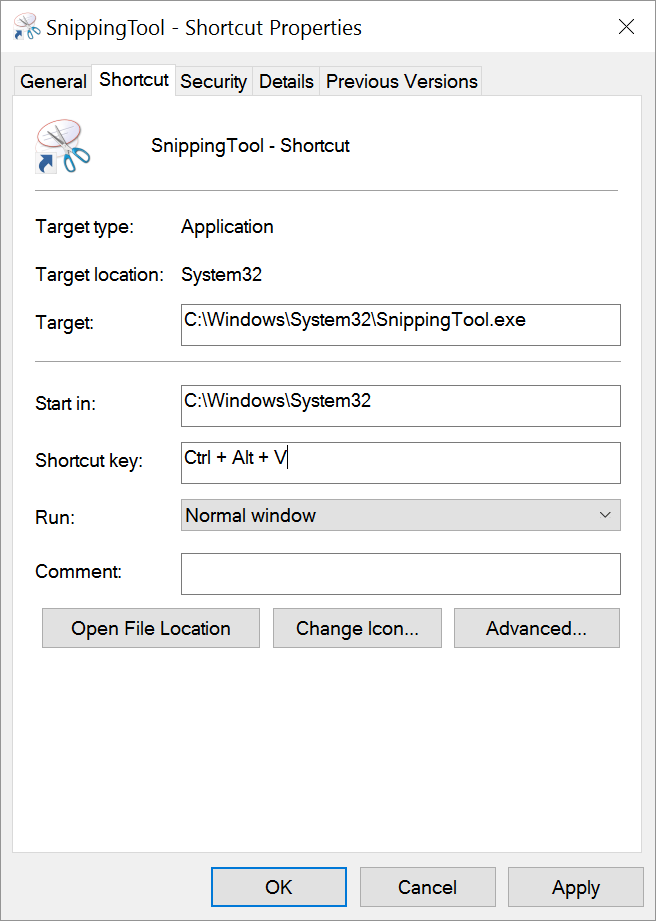
Task: Click the "Target location:" label
Action: 99,274
